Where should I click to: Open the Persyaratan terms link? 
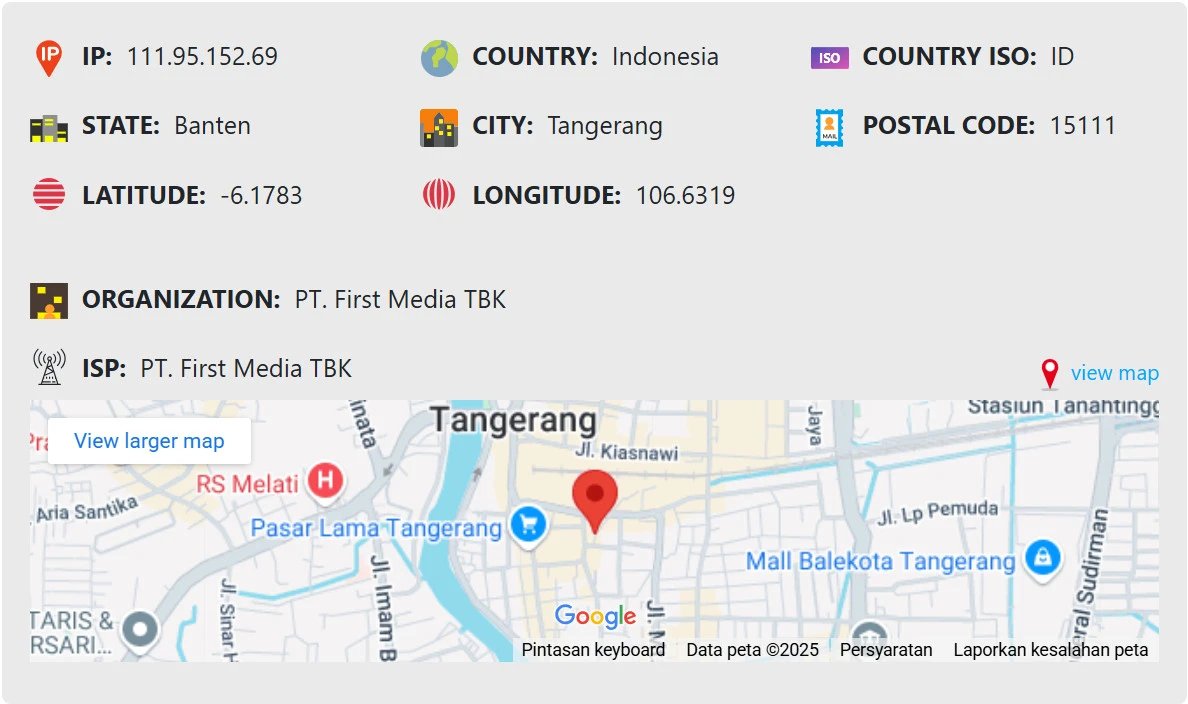pyautogui.click(x=886, y=650)
